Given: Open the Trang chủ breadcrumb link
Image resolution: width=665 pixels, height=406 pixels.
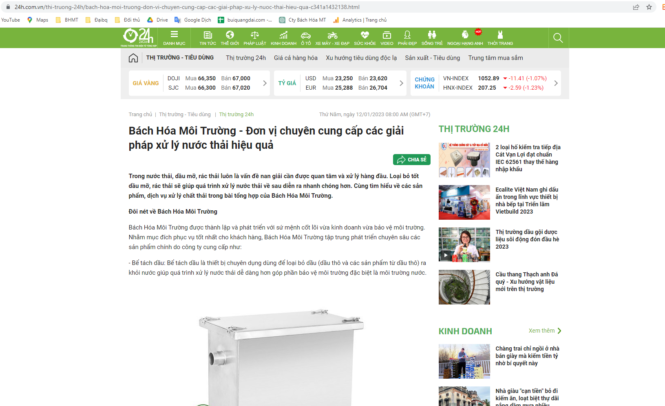Looking at the screenshot, I should 140,114.
